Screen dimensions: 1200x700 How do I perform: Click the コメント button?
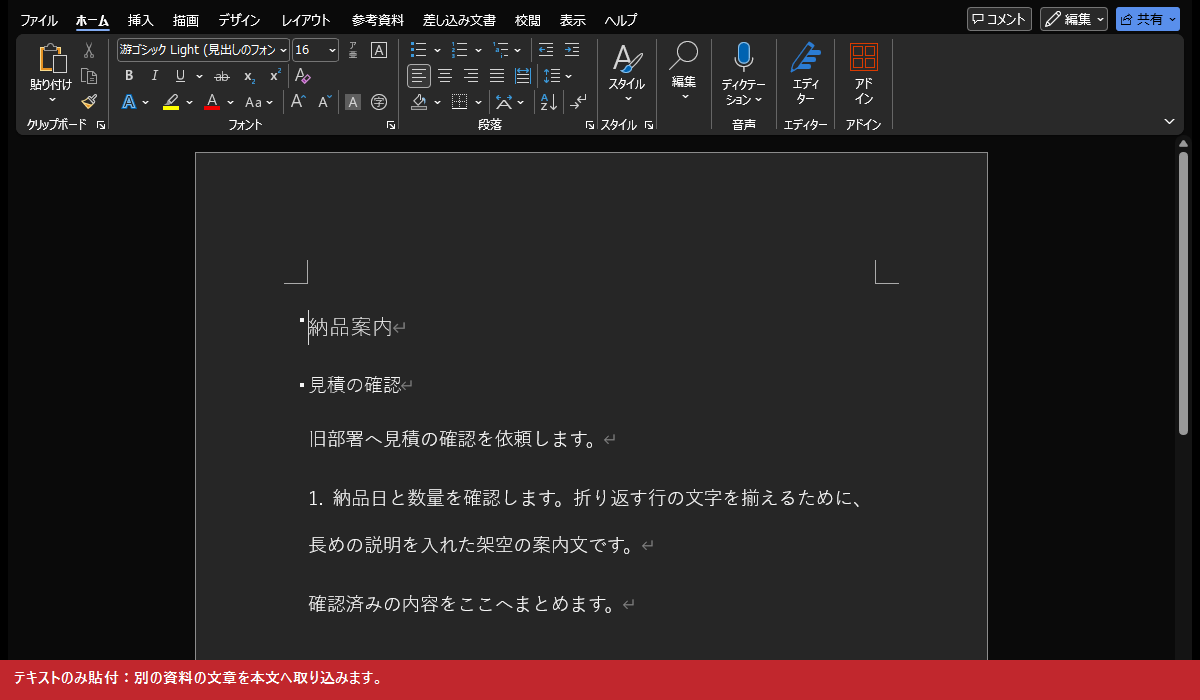(x=999, y=19)
